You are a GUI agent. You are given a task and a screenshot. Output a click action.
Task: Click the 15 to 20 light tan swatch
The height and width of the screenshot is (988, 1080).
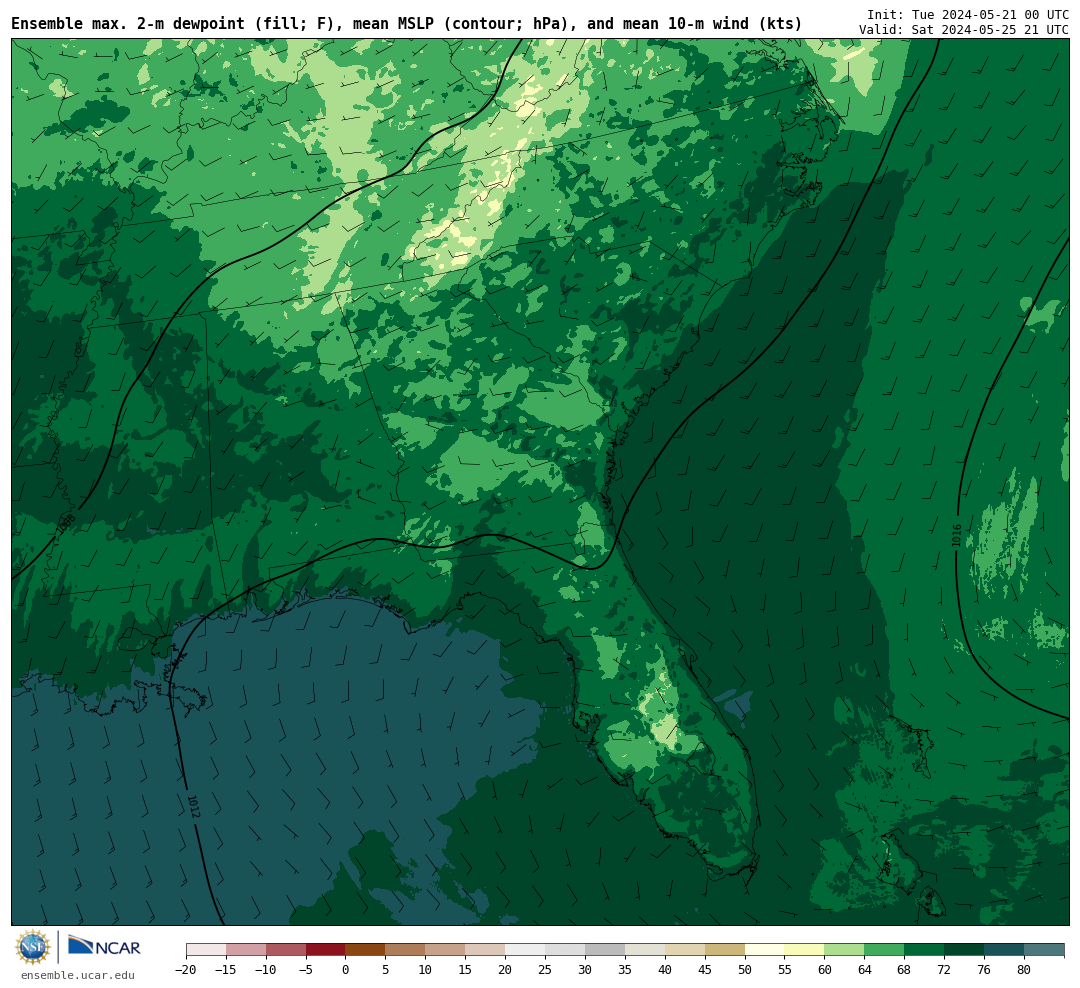tap(486, 950)
